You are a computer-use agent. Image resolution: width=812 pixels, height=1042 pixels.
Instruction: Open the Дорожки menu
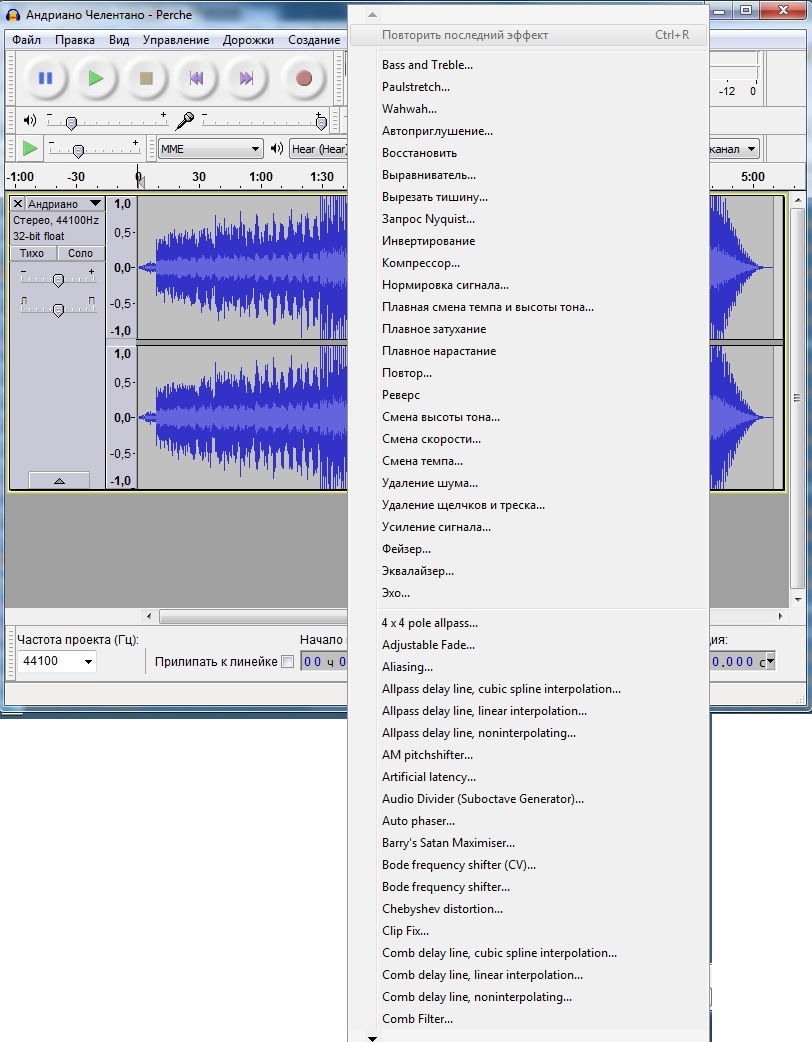pyautogui.click(x=248, y=40)
